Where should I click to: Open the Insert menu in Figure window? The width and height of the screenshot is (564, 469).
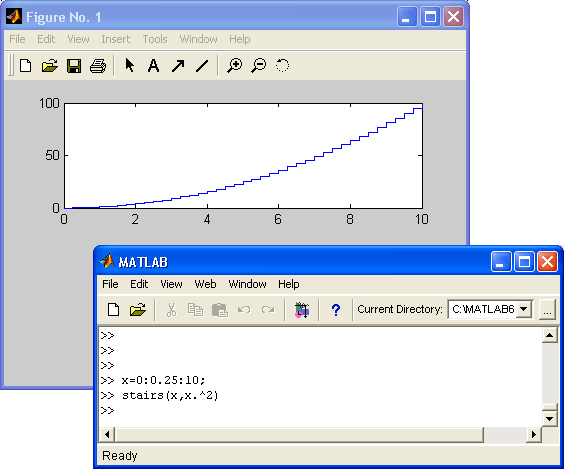click(x=115, y=39)
